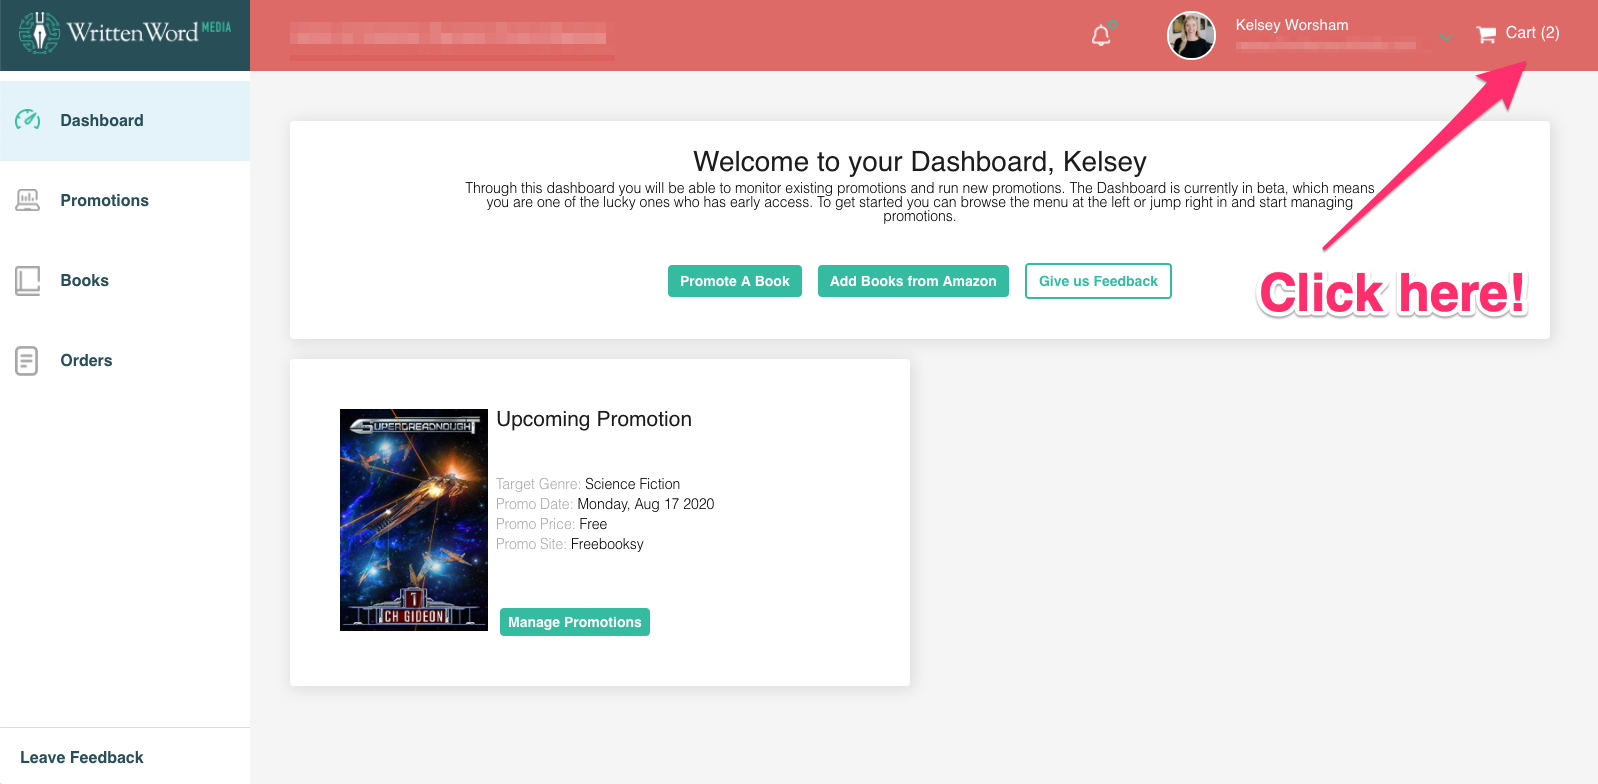This screenshot has width=1598, height=784.
Task: Click the 'Free' promo price value
Action: point(593,524)
